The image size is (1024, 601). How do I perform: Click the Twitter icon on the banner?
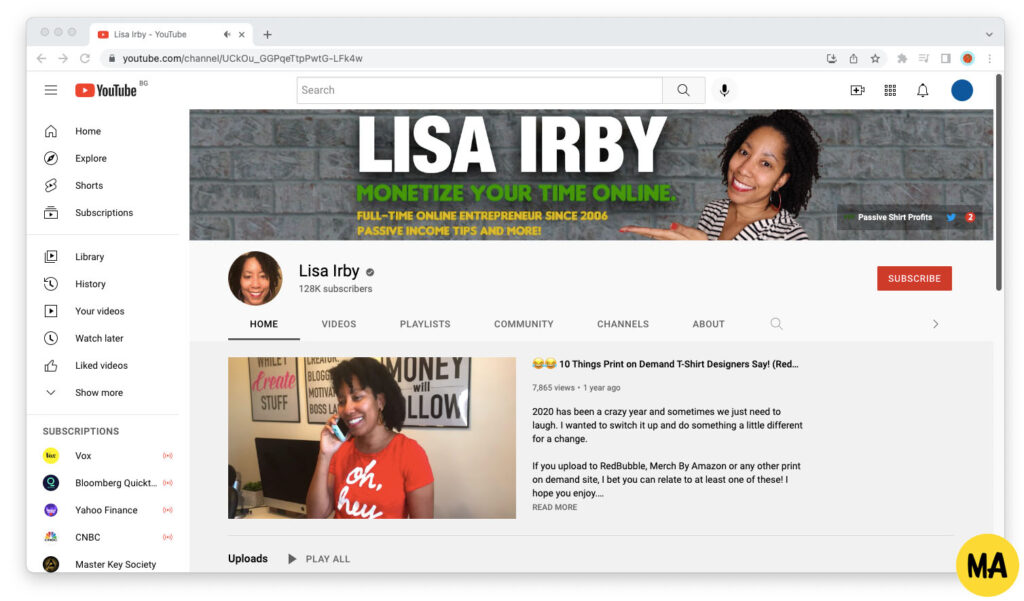point(951,218)
